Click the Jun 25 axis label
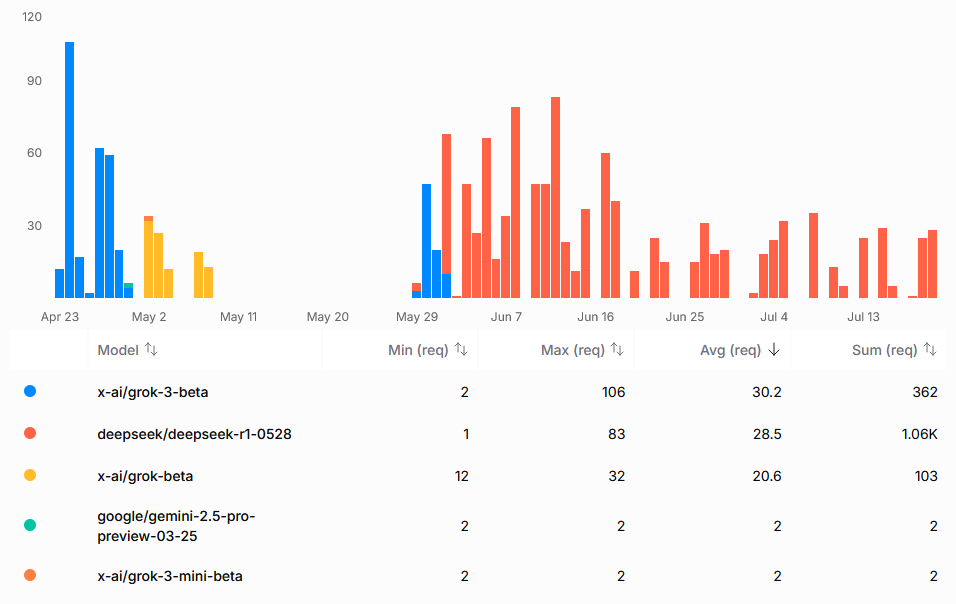Image resolution: width=956 pixels, height=604 pixels. 685,317
